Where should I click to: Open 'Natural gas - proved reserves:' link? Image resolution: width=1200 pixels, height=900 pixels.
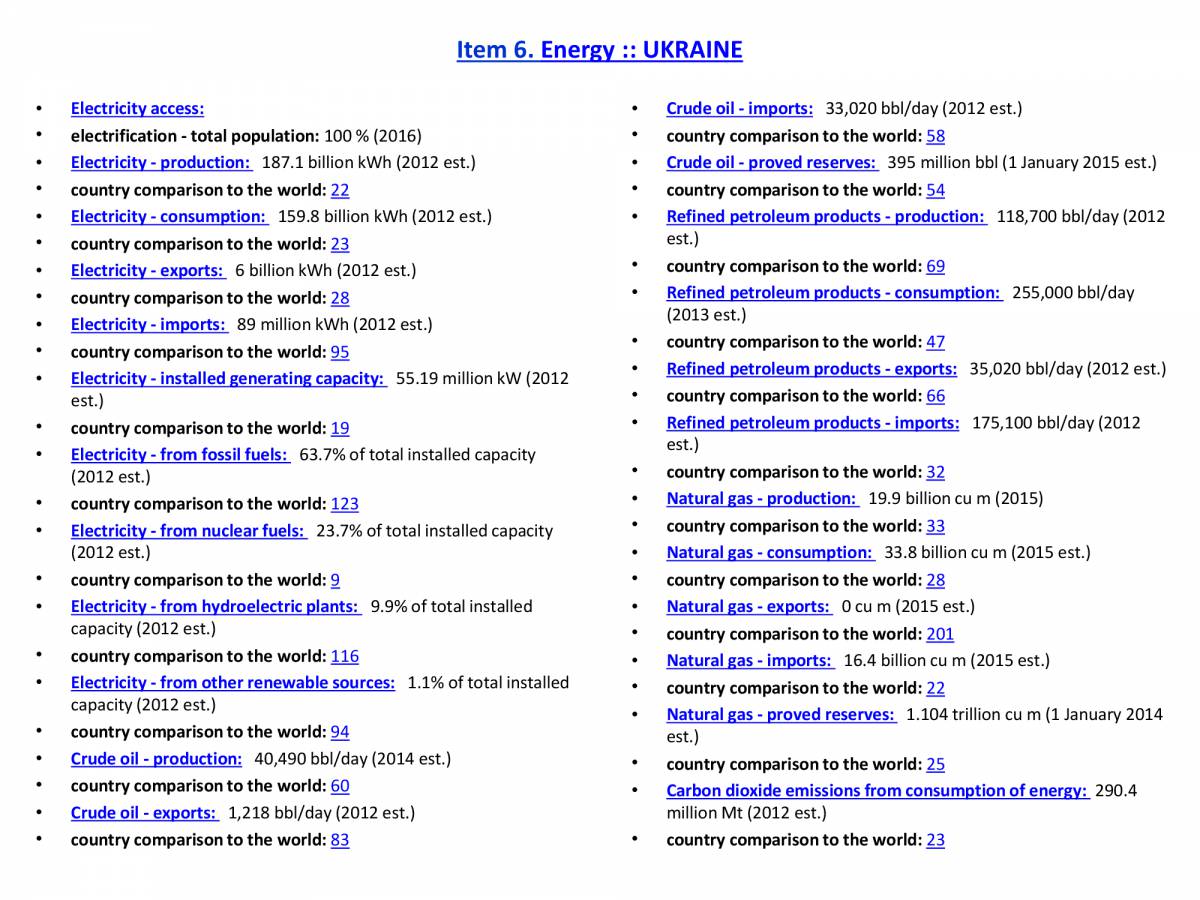pos(780,714)
